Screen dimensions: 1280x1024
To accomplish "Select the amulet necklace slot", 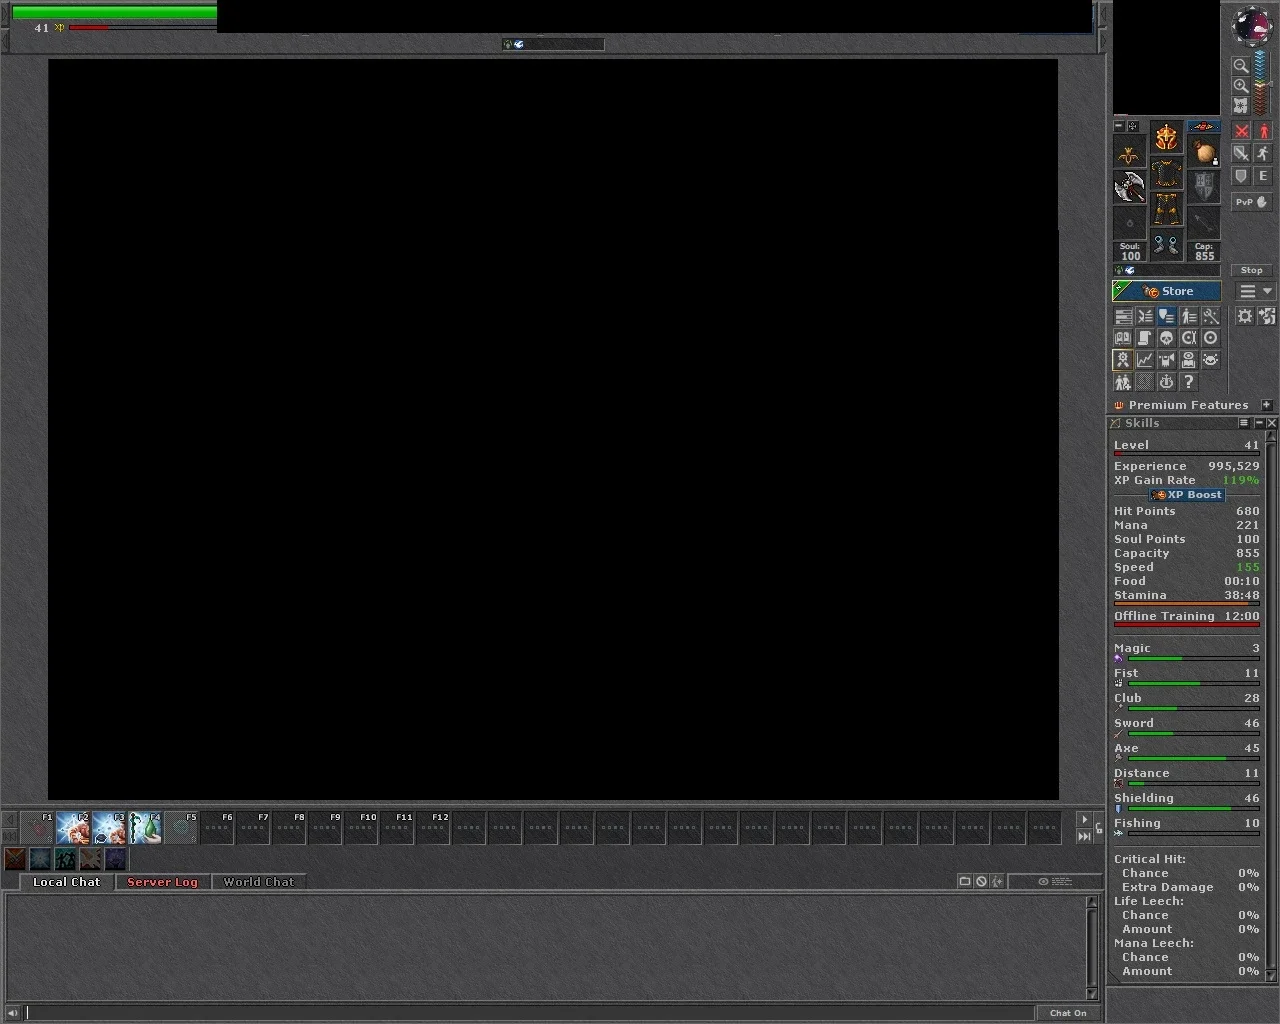I will click(x=1129, y=152).
